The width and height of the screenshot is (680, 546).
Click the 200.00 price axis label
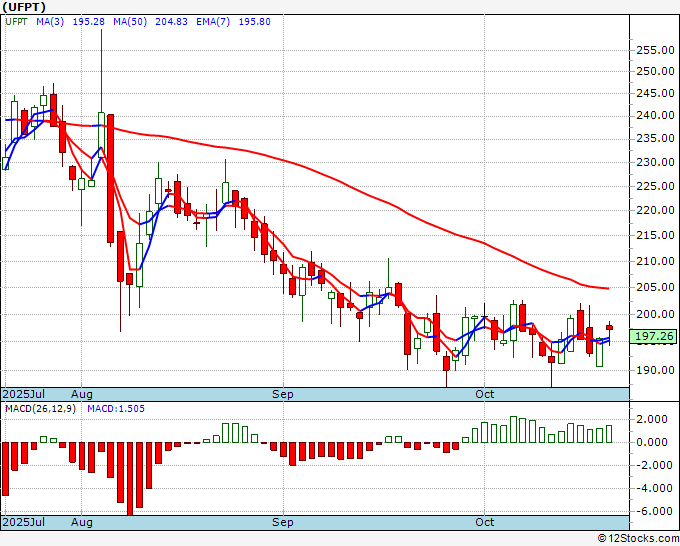(655, 314)
